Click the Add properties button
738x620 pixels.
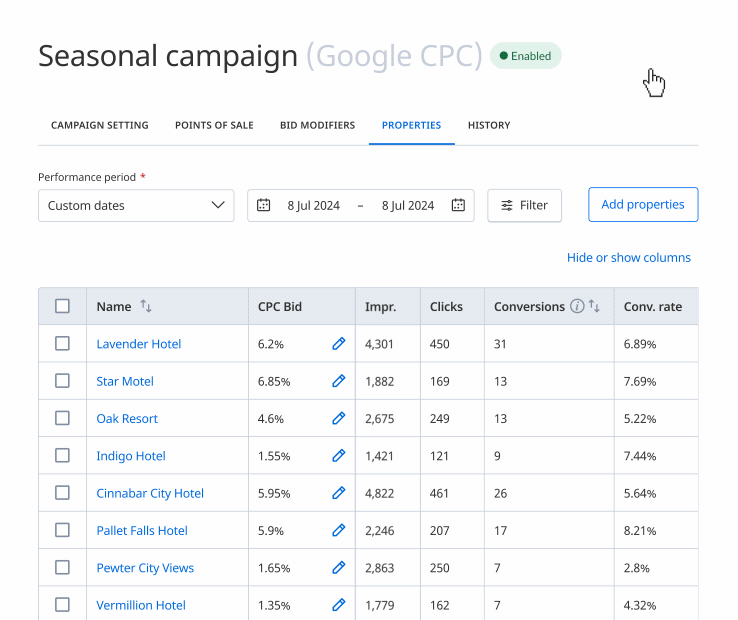pos(643,205)
